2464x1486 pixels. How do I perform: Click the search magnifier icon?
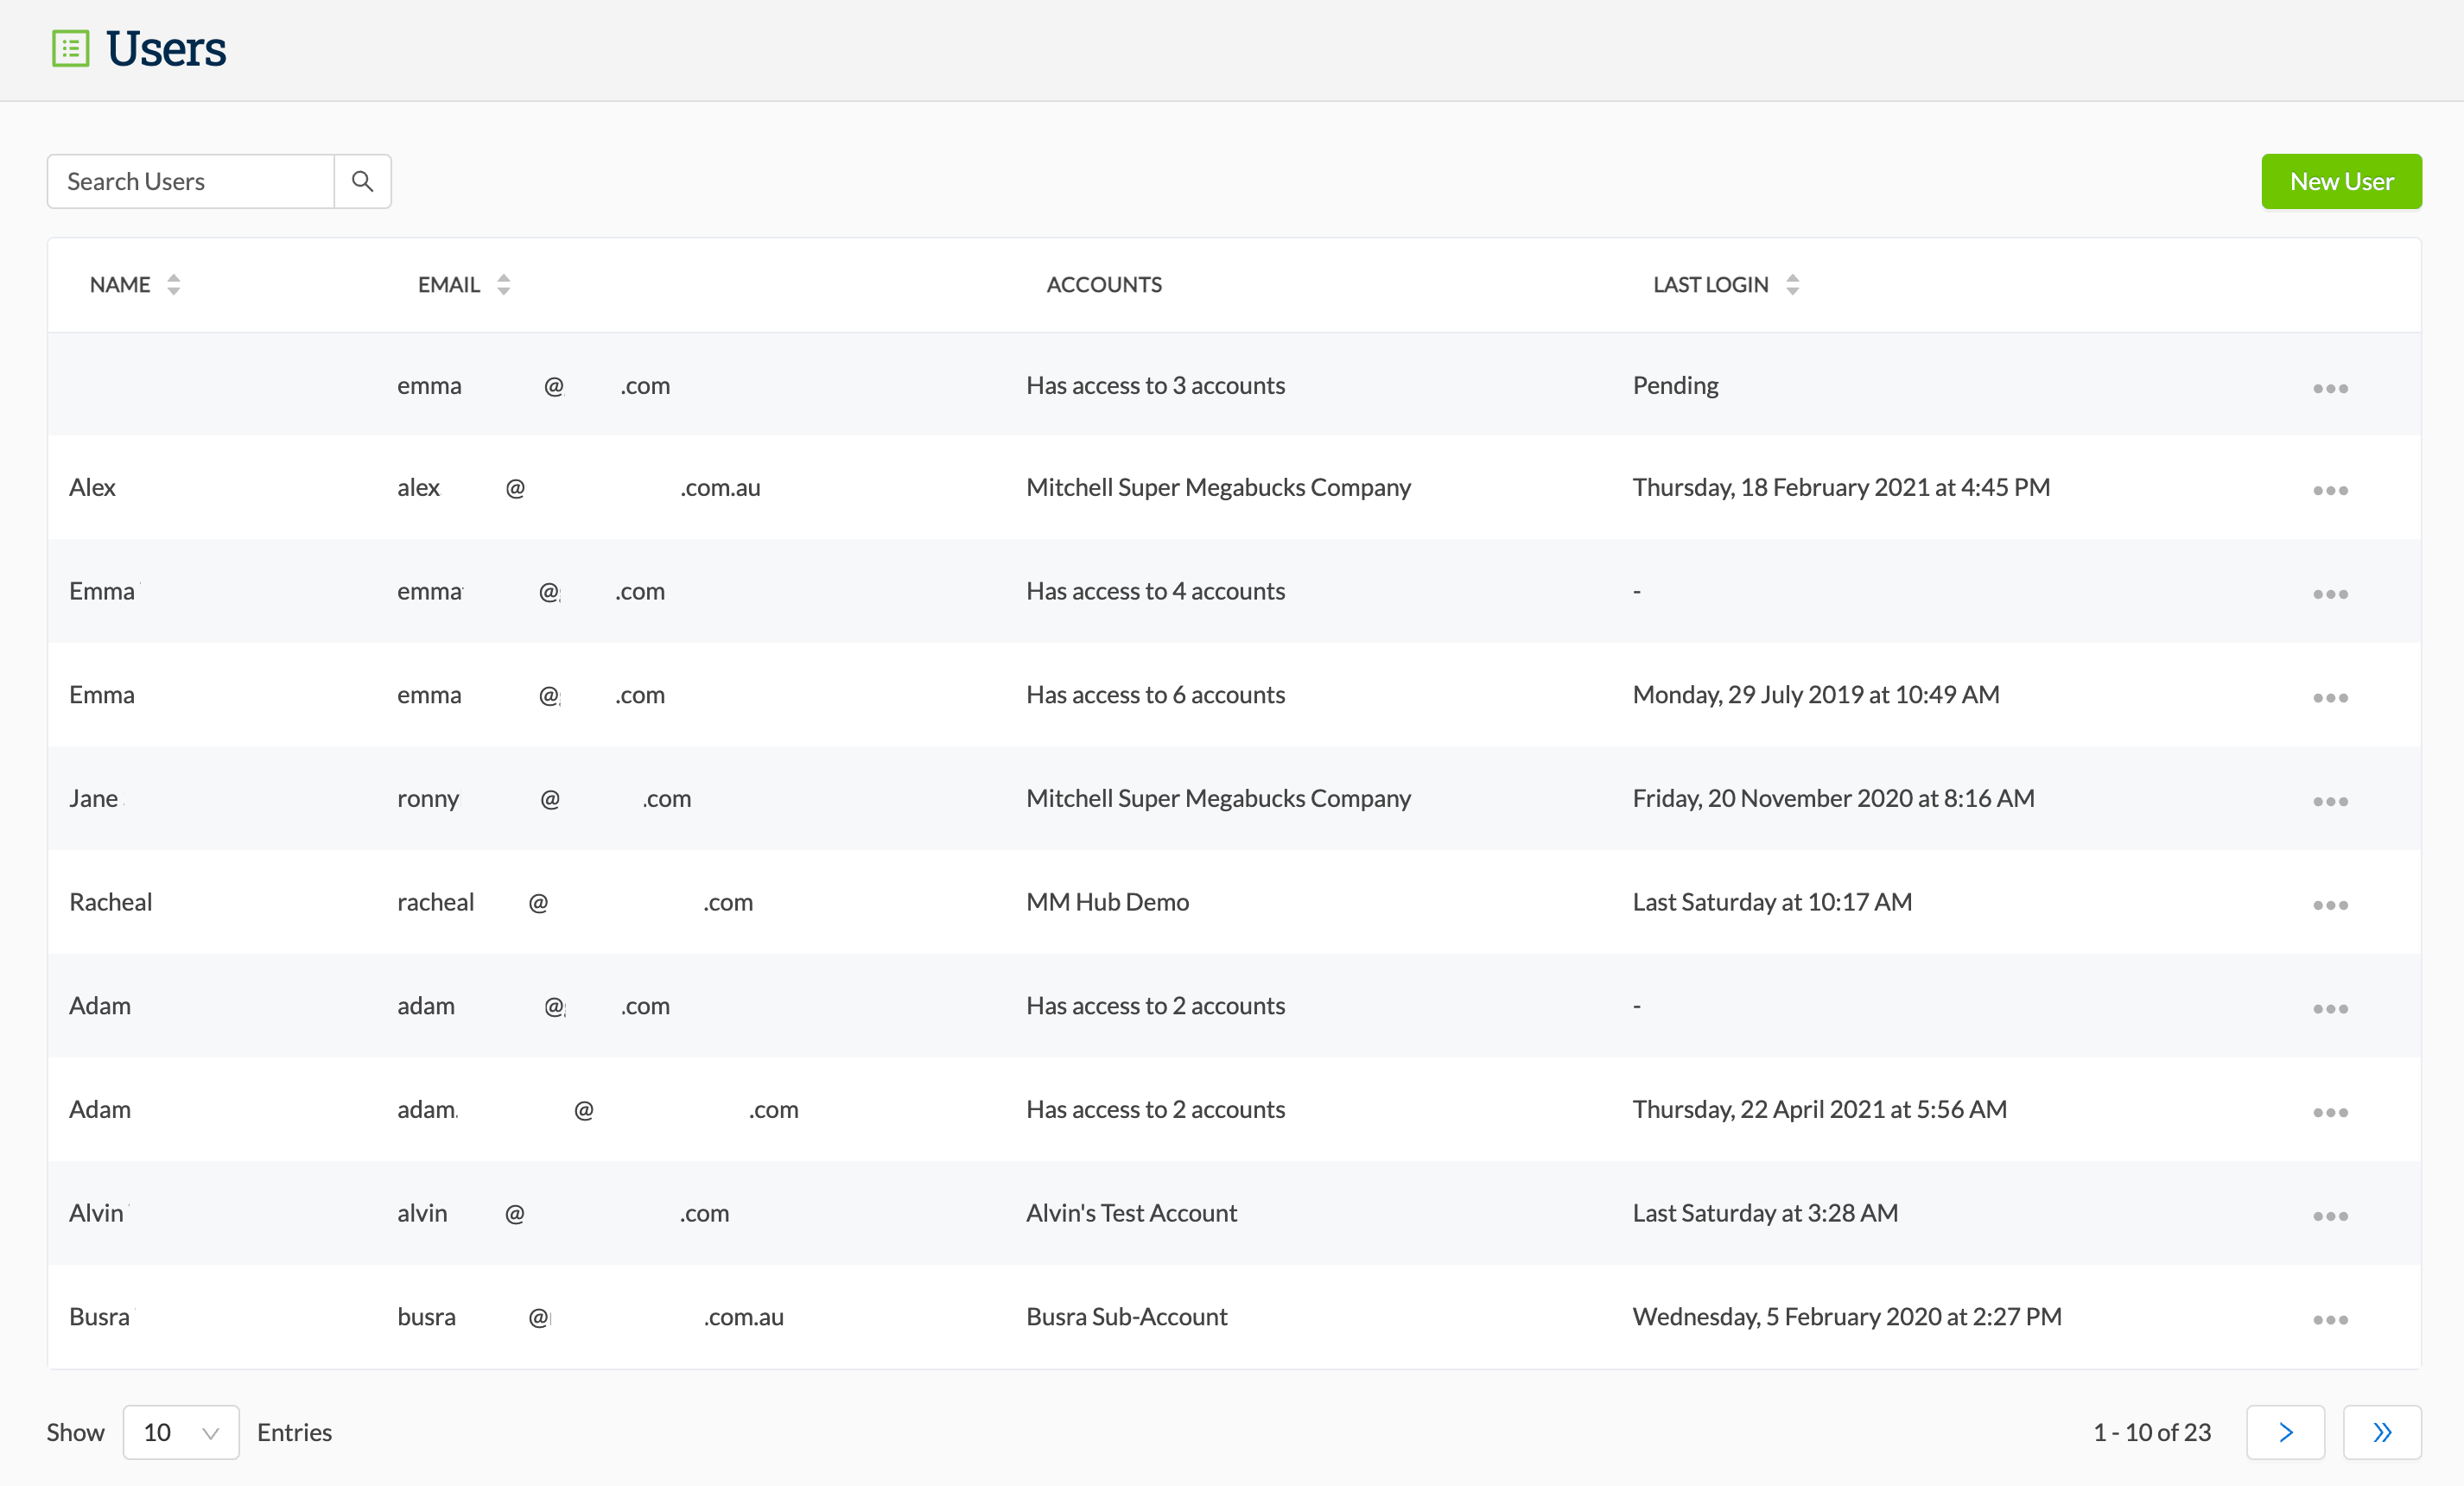tap(362, 181)
